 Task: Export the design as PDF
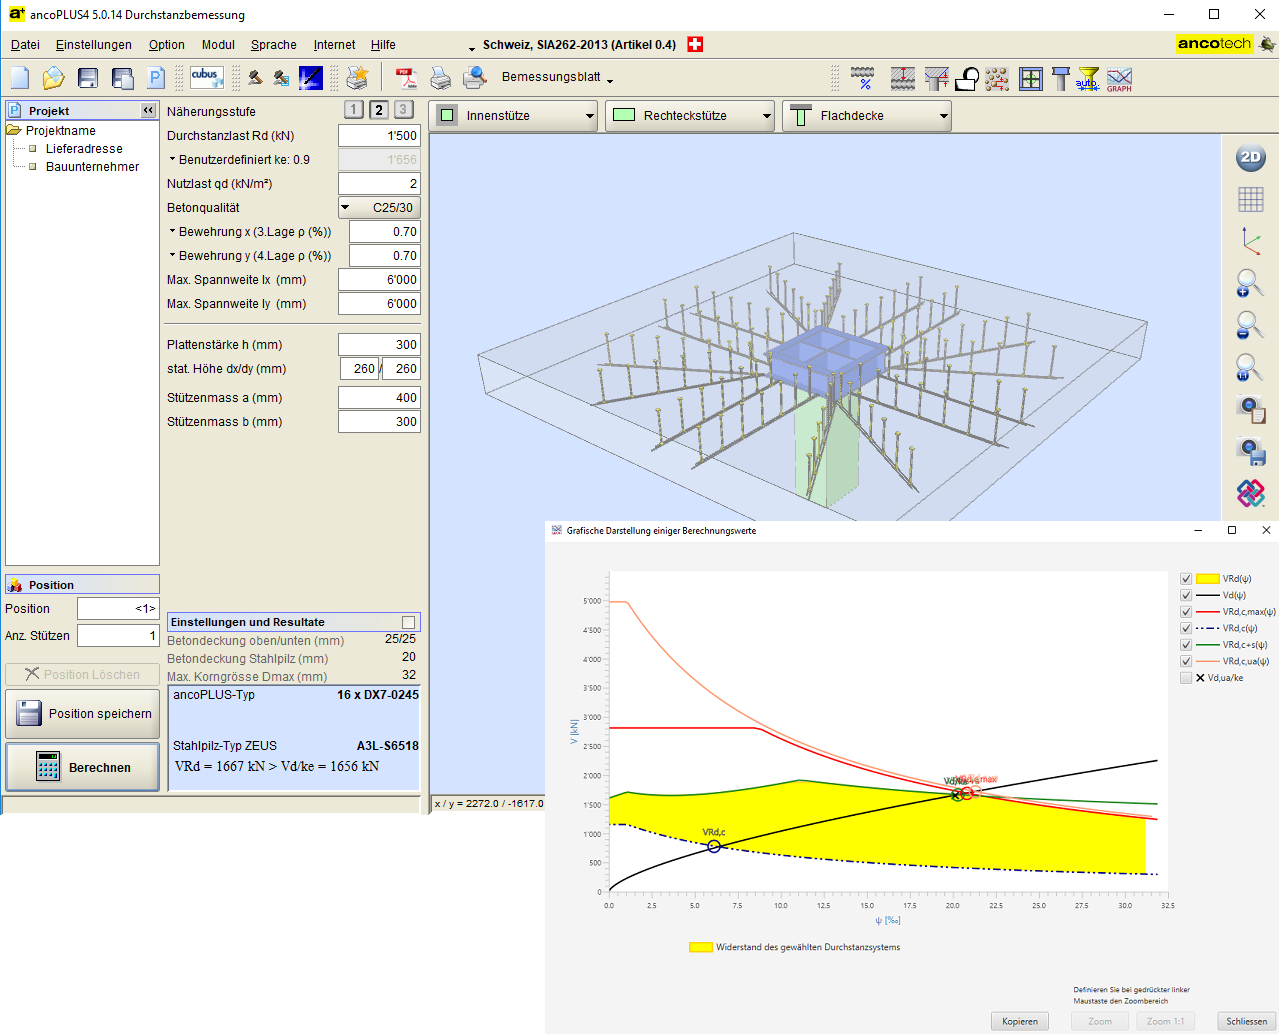[x=405, y=78]
